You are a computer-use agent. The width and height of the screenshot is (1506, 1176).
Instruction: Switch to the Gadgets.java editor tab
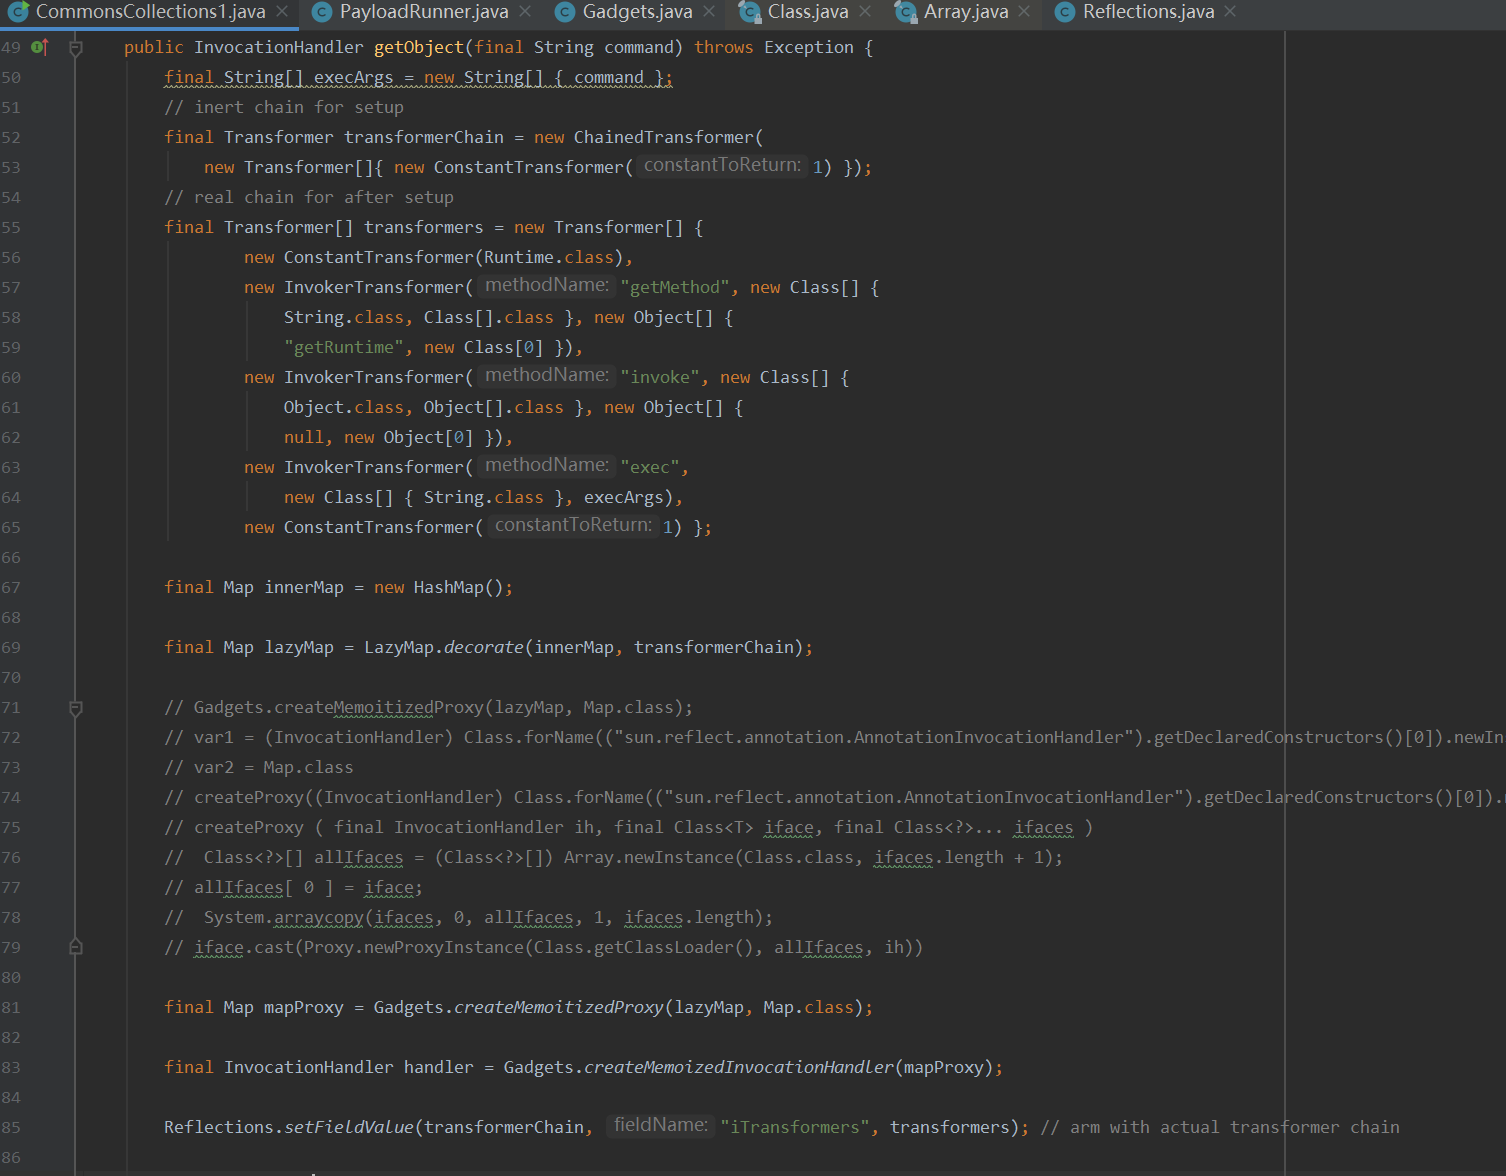point(637,12)
